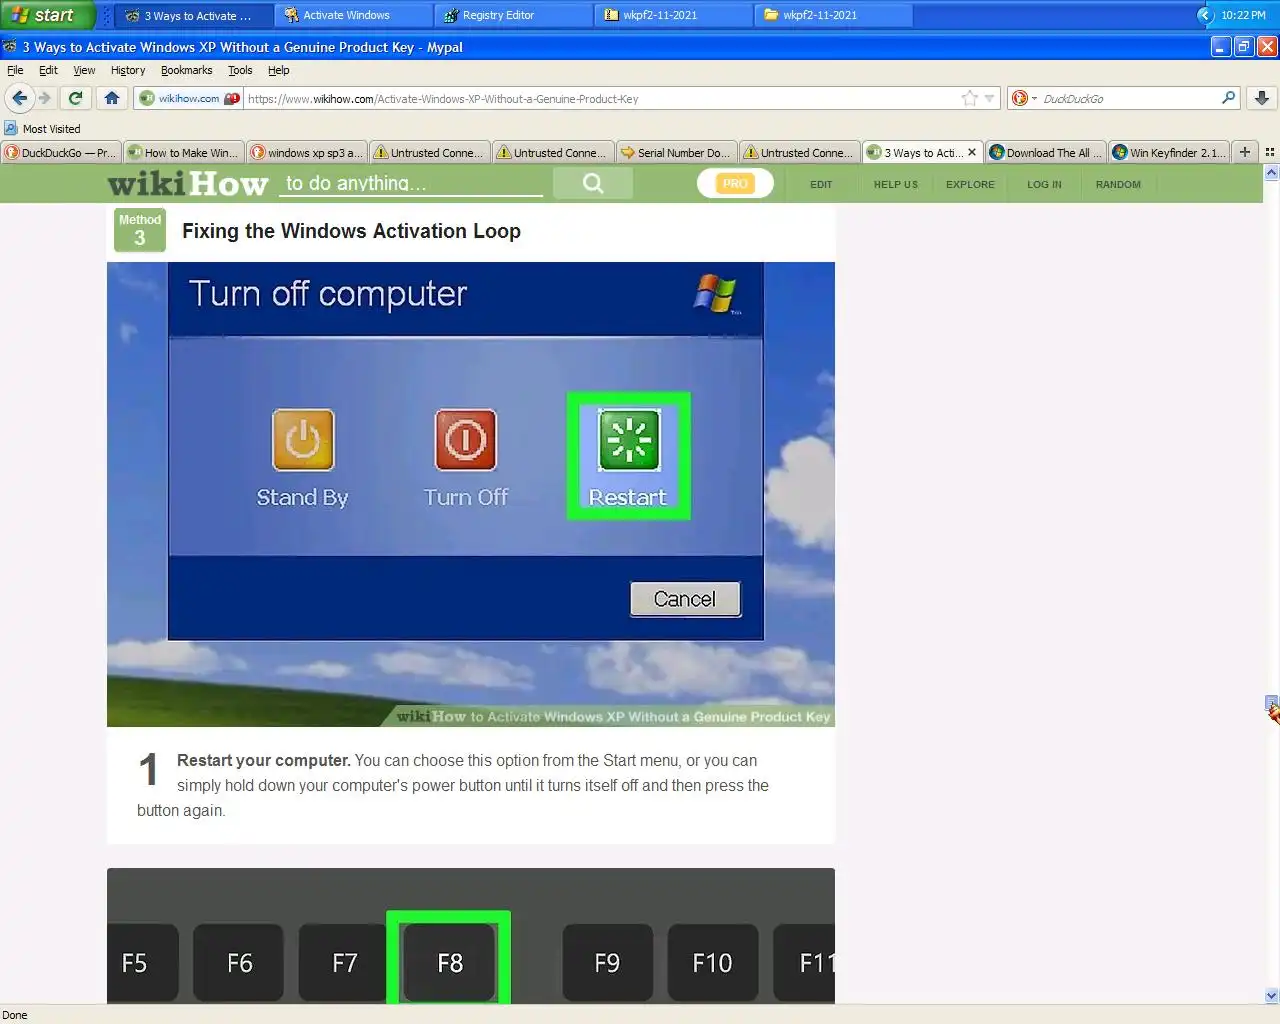Click the browser Forward arrow button
This screenshot has height=1024, width=1280.
44,98
